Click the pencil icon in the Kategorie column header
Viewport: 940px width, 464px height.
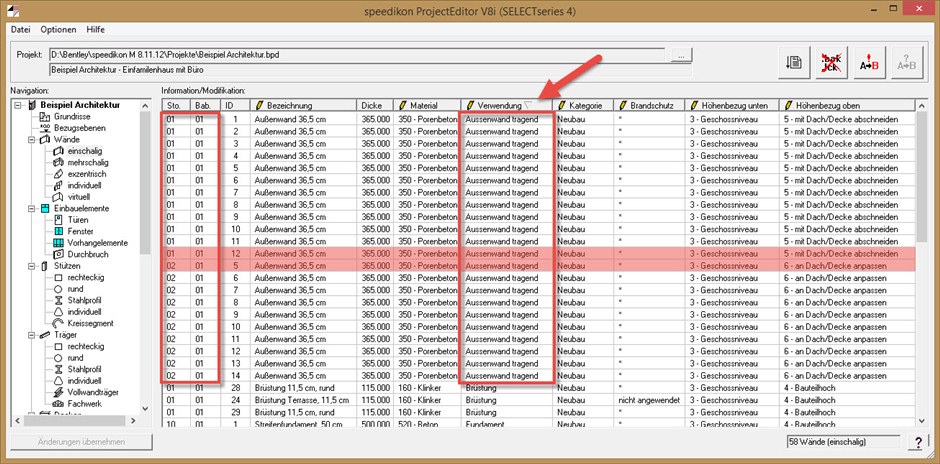pyautogui.click(x=562, y=106)
